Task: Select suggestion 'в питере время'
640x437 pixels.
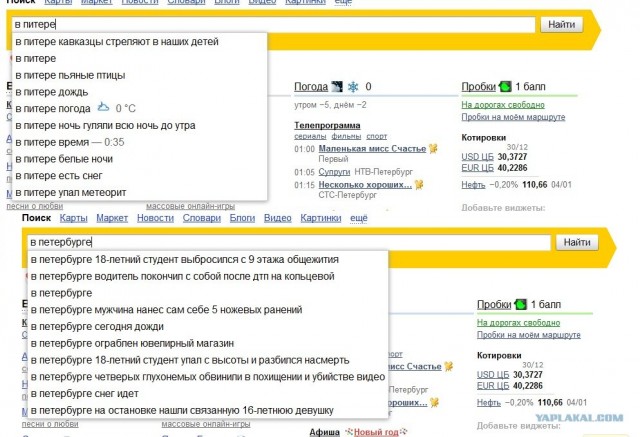Action: [140, 142]
